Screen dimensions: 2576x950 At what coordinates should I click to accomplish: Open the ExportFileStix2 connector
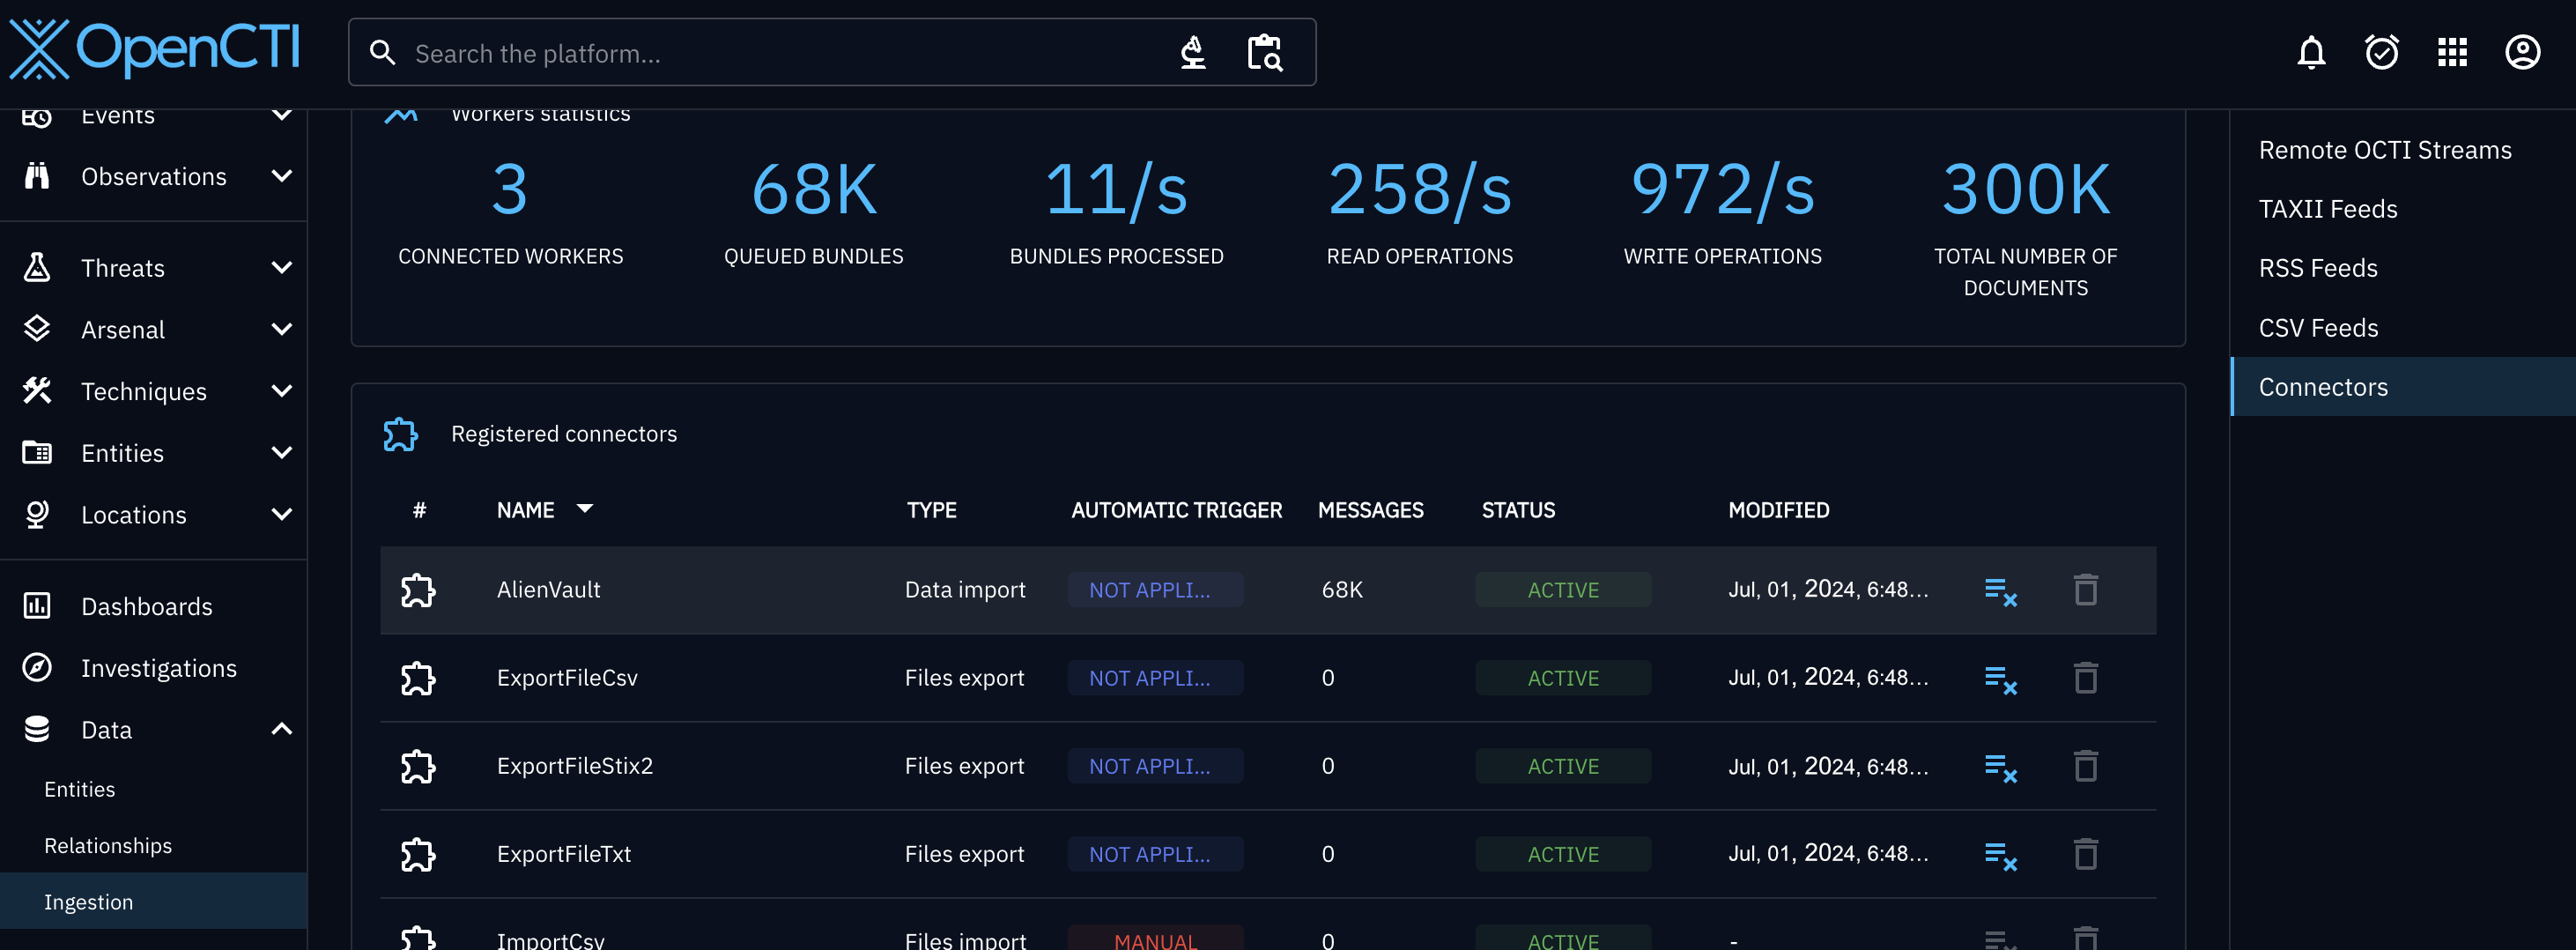click(x=1268, y=766)
